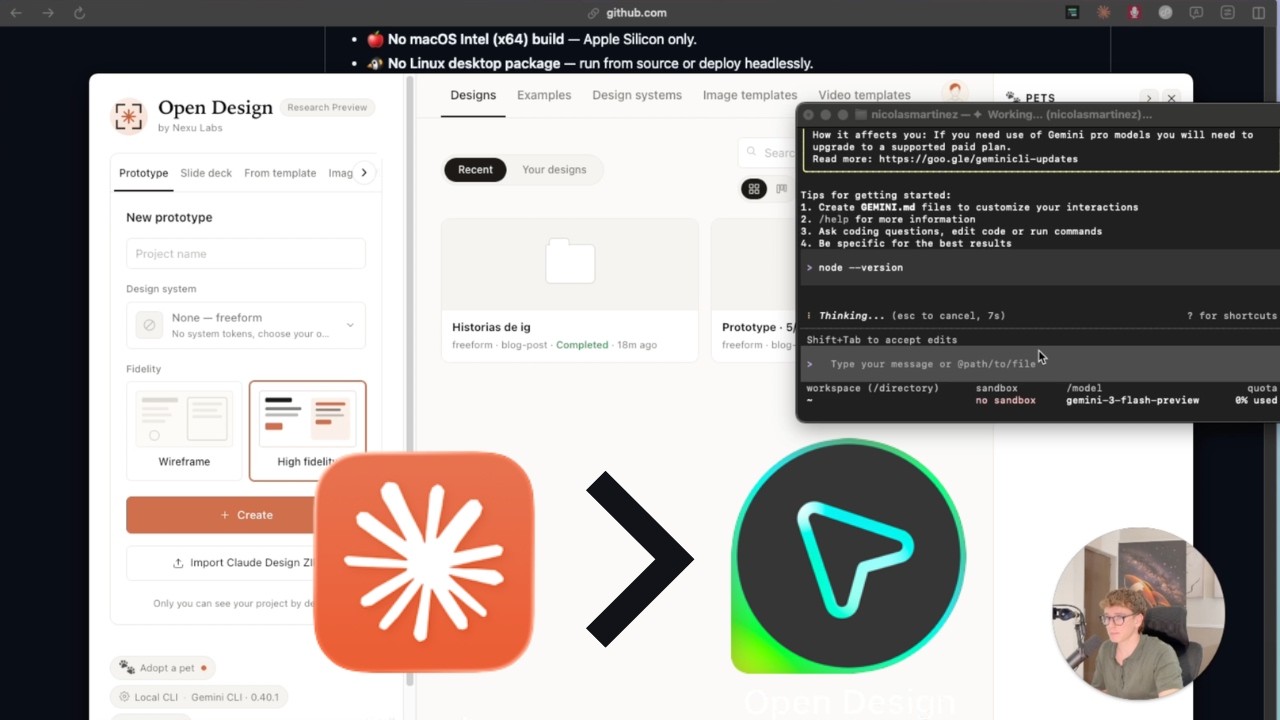Select High fidelity option

click(x=307, y=430)
